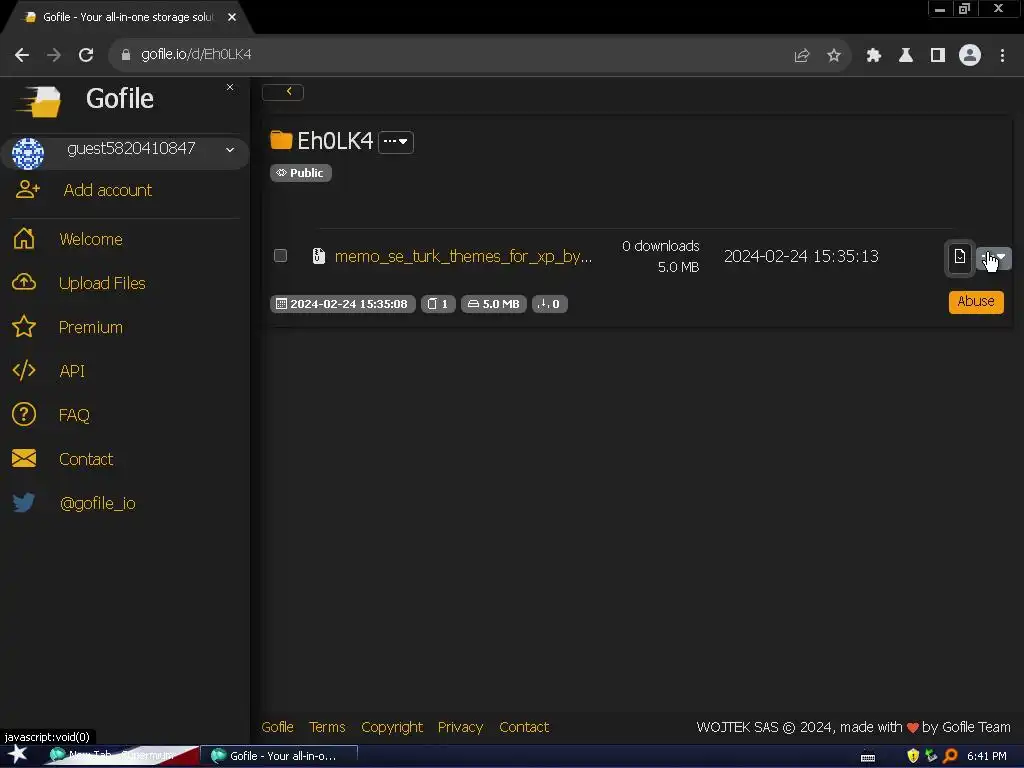Open the Chrome profile avatar
1024x768 pixels.
[x=970, y=56]
